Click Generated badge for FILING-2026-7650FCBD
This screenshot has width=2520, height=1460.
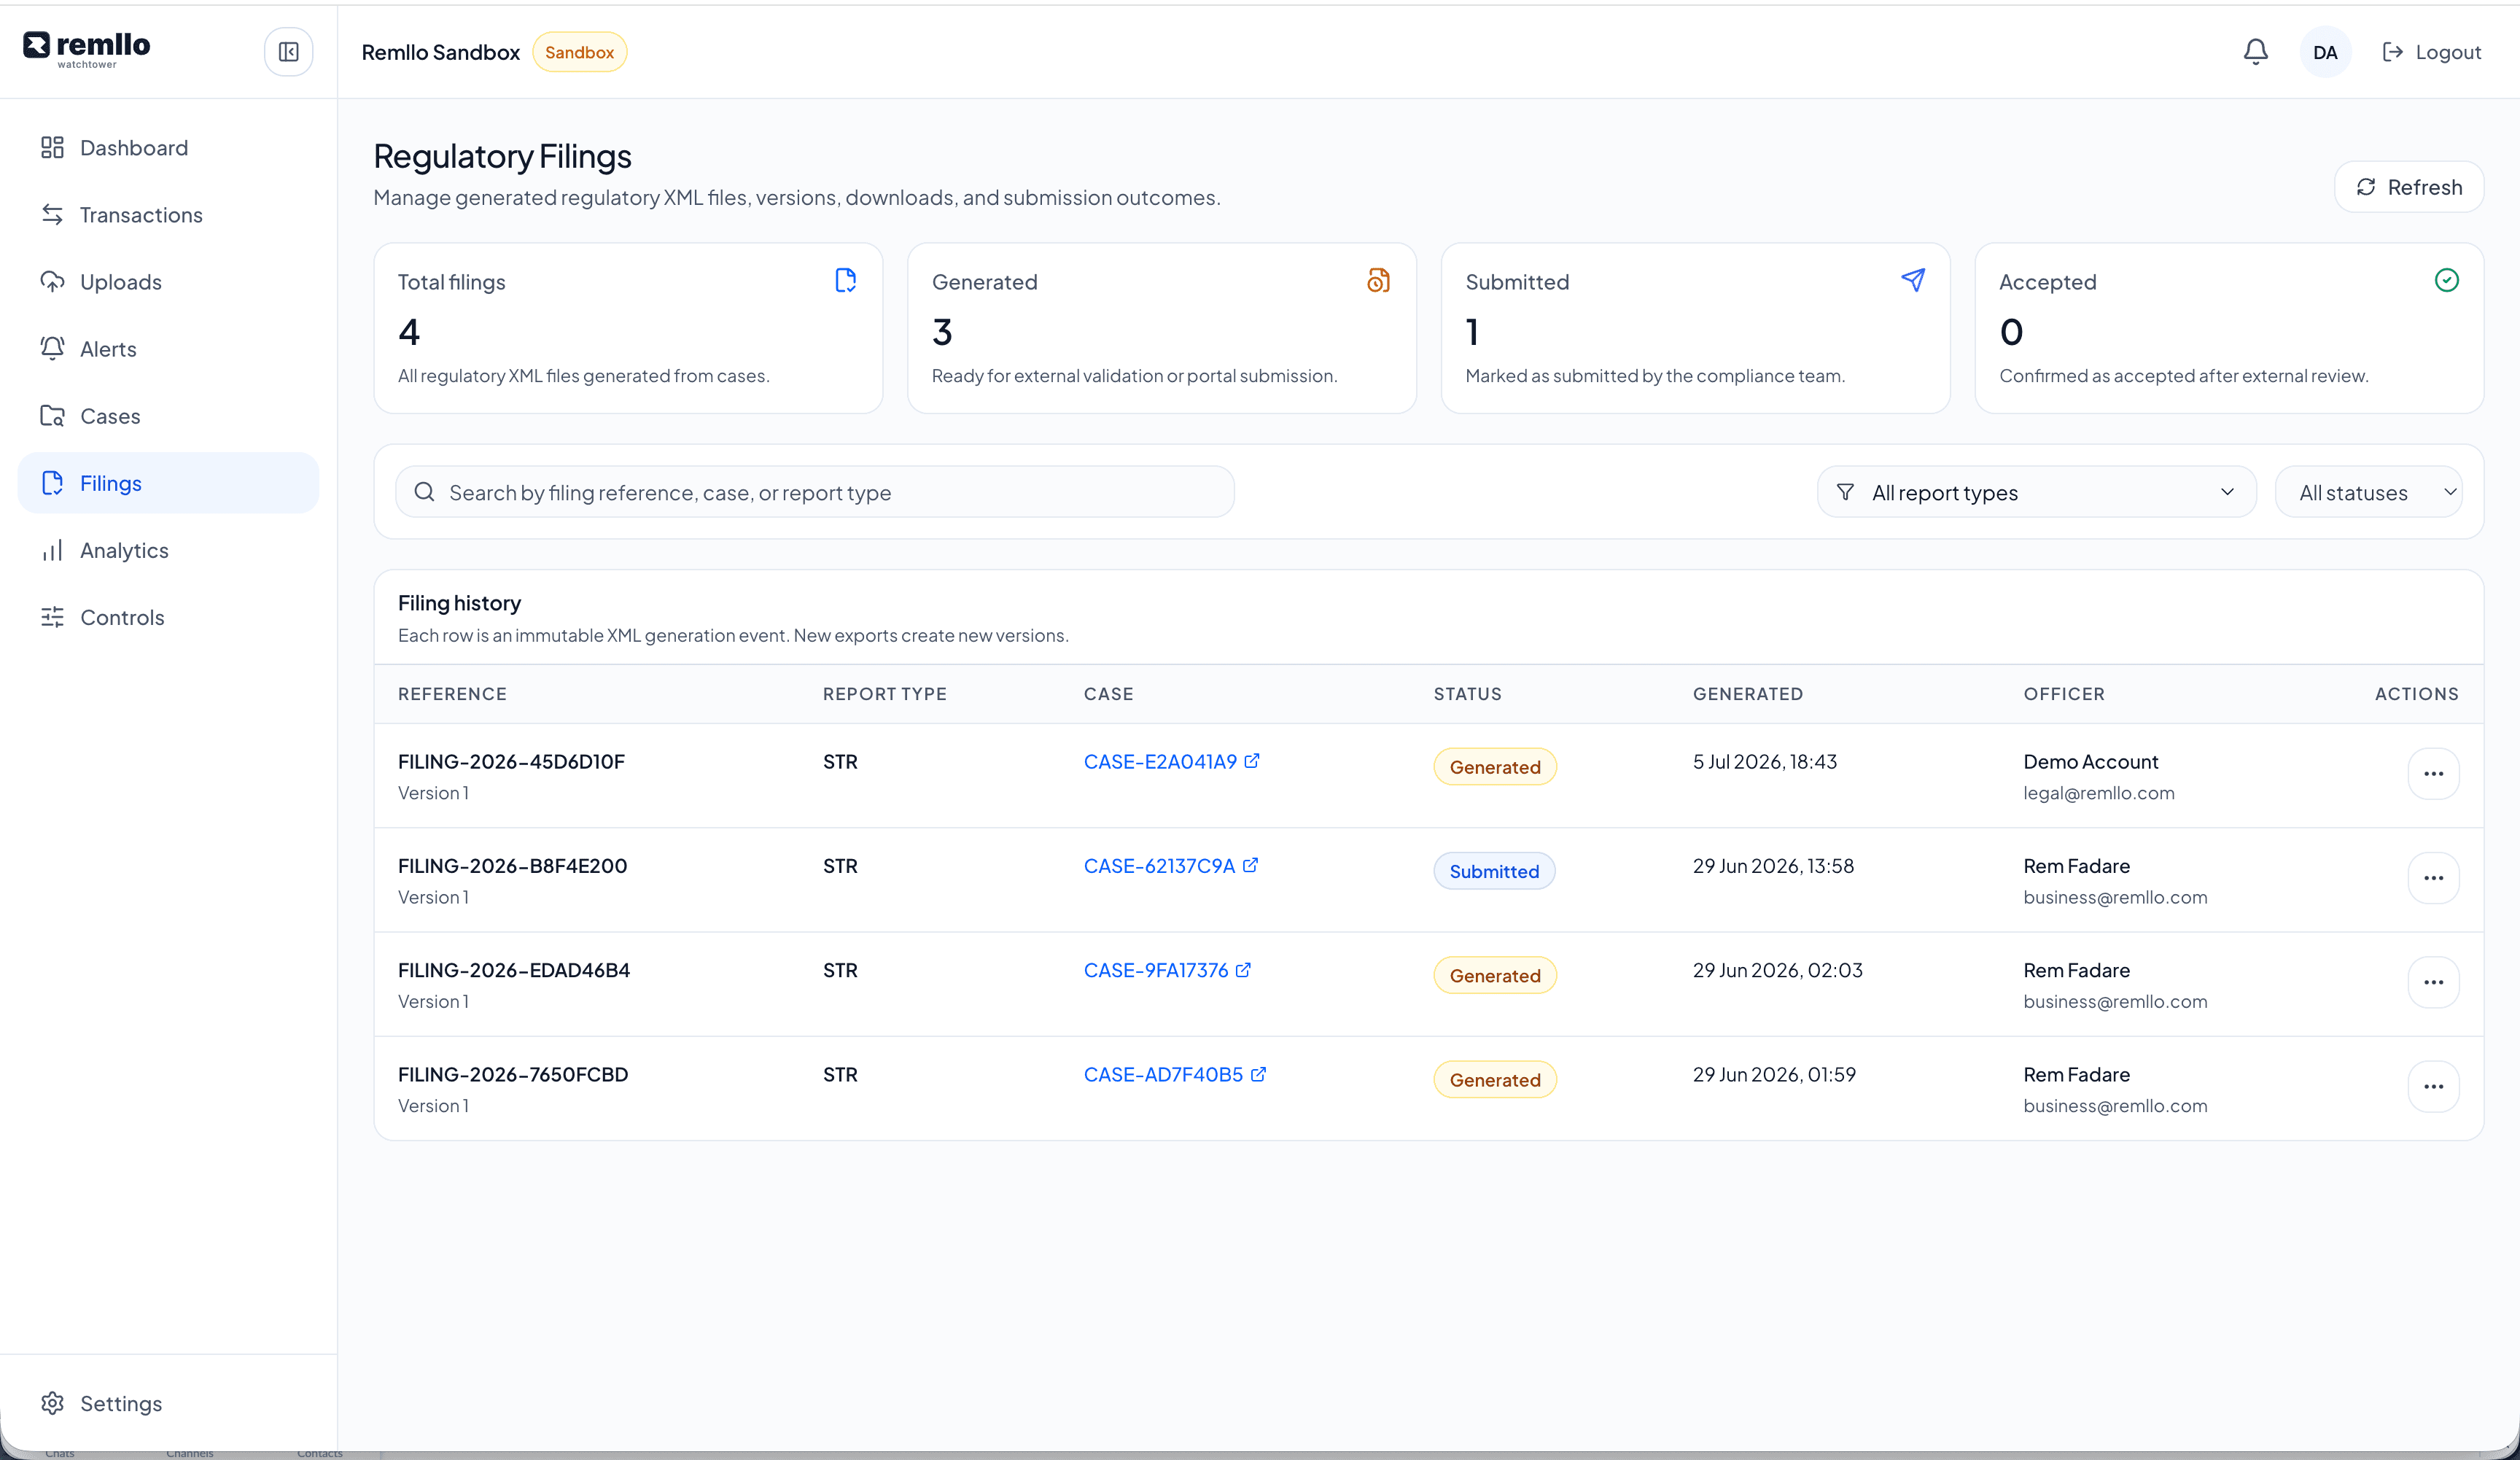[x=1495, y=1079]
